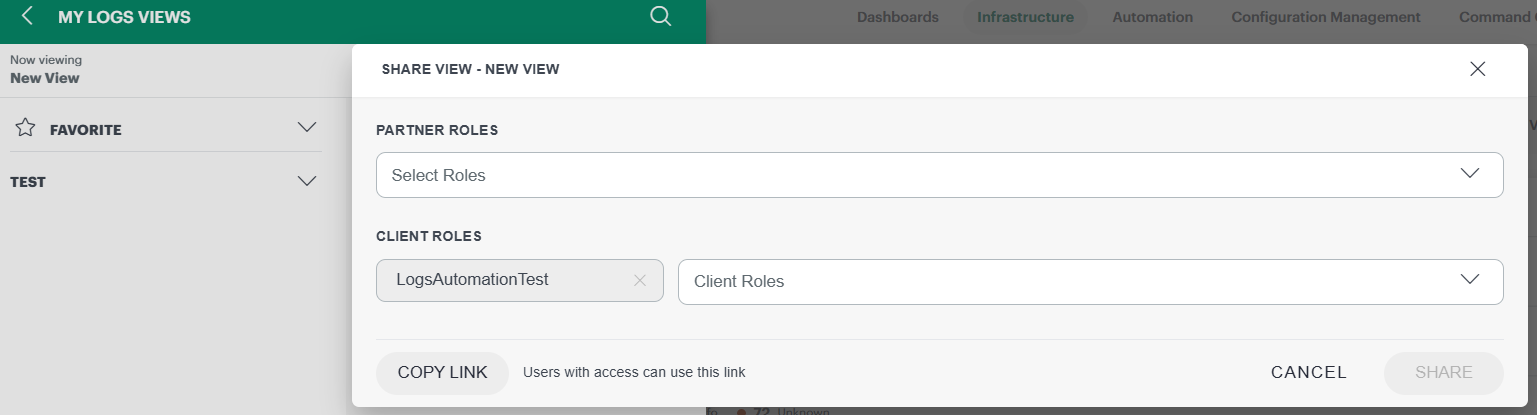Close the Share View dialog with X
Viewport: 1537px width, 415px height.
pyautogui.click(x=1477, y=69)
